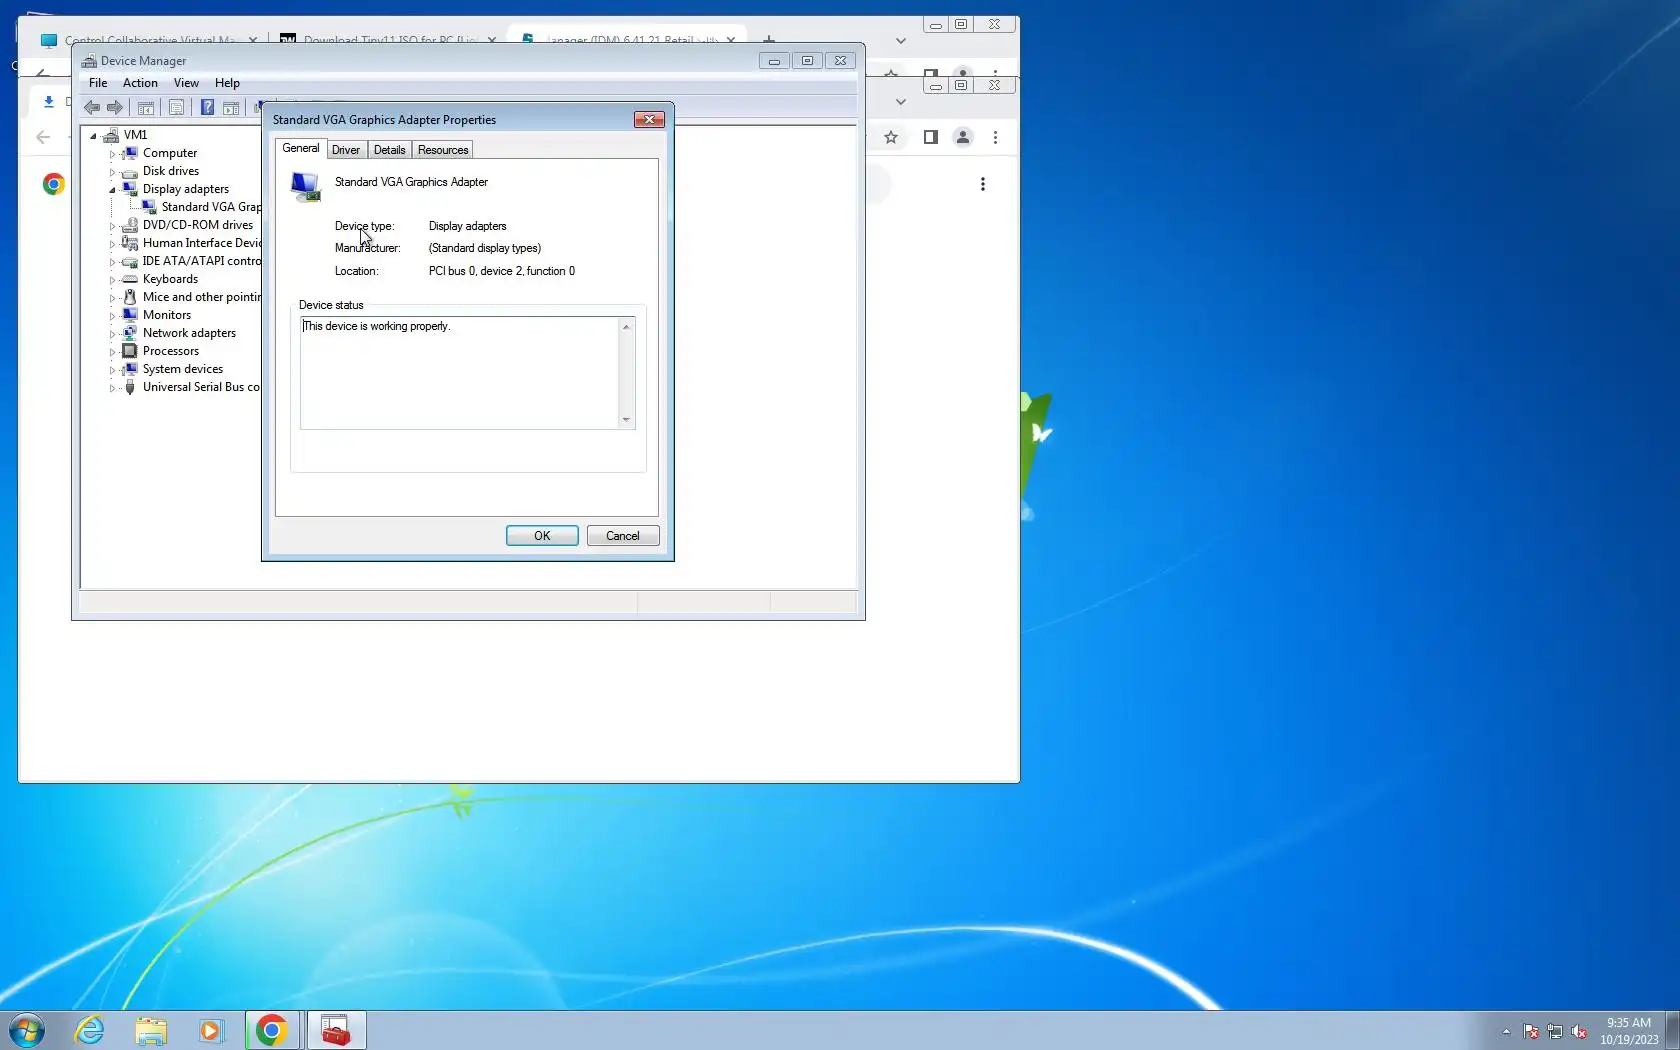Expand the System devices node arrow
The image size is (1680, 1050).
(x=112, y=370)
